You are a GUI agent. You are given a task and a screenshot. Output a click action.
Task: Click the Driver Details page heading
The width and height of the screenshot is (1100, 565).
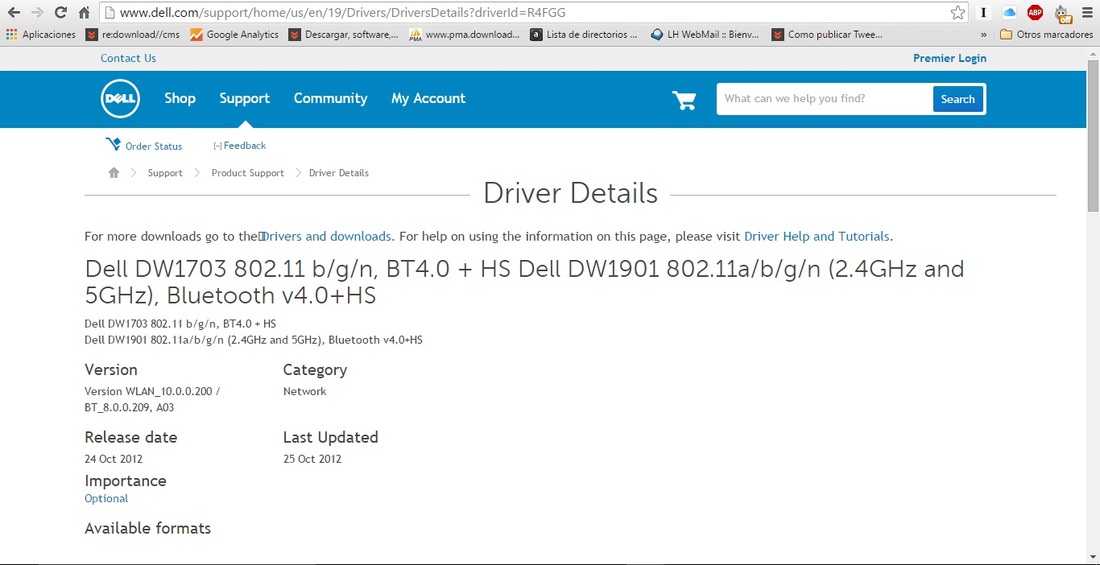(x=570, y=194)
